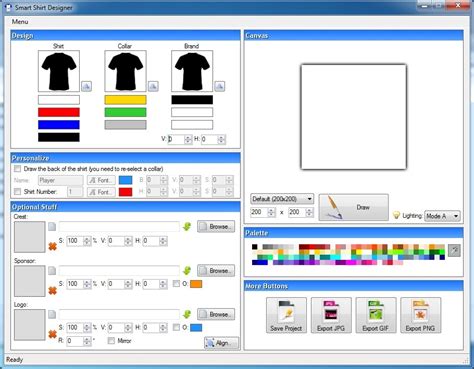Pick the yellow Collar color swatch
The width and height of the screenshot is (474, 369).
[125, 100]
